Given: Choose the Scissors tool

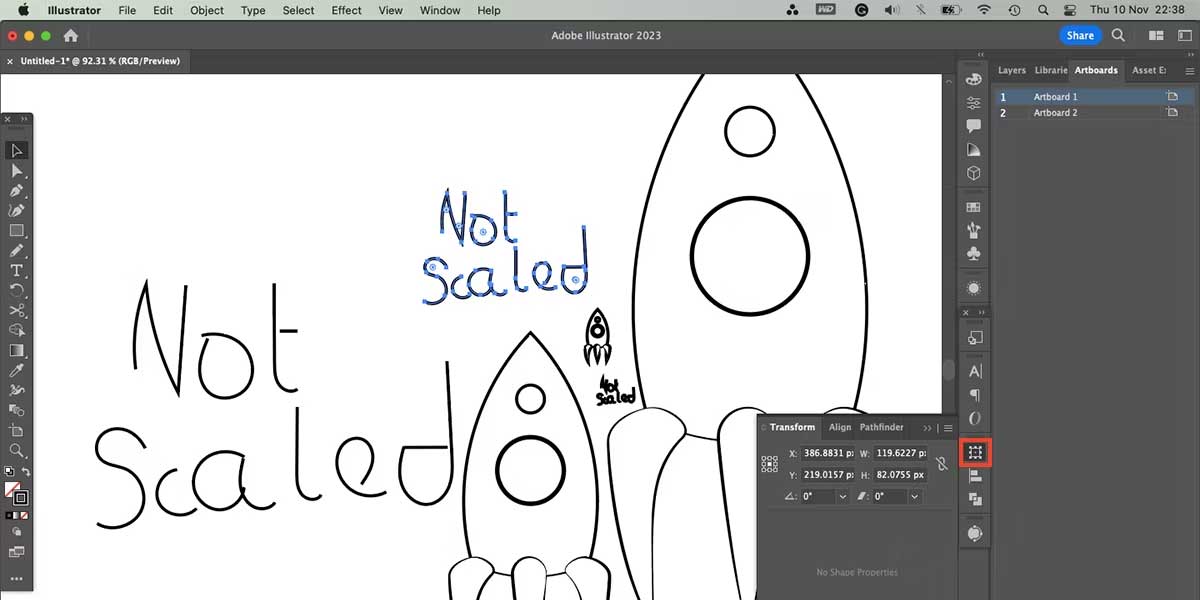Looking at the screenshot, I should (17, 311).
